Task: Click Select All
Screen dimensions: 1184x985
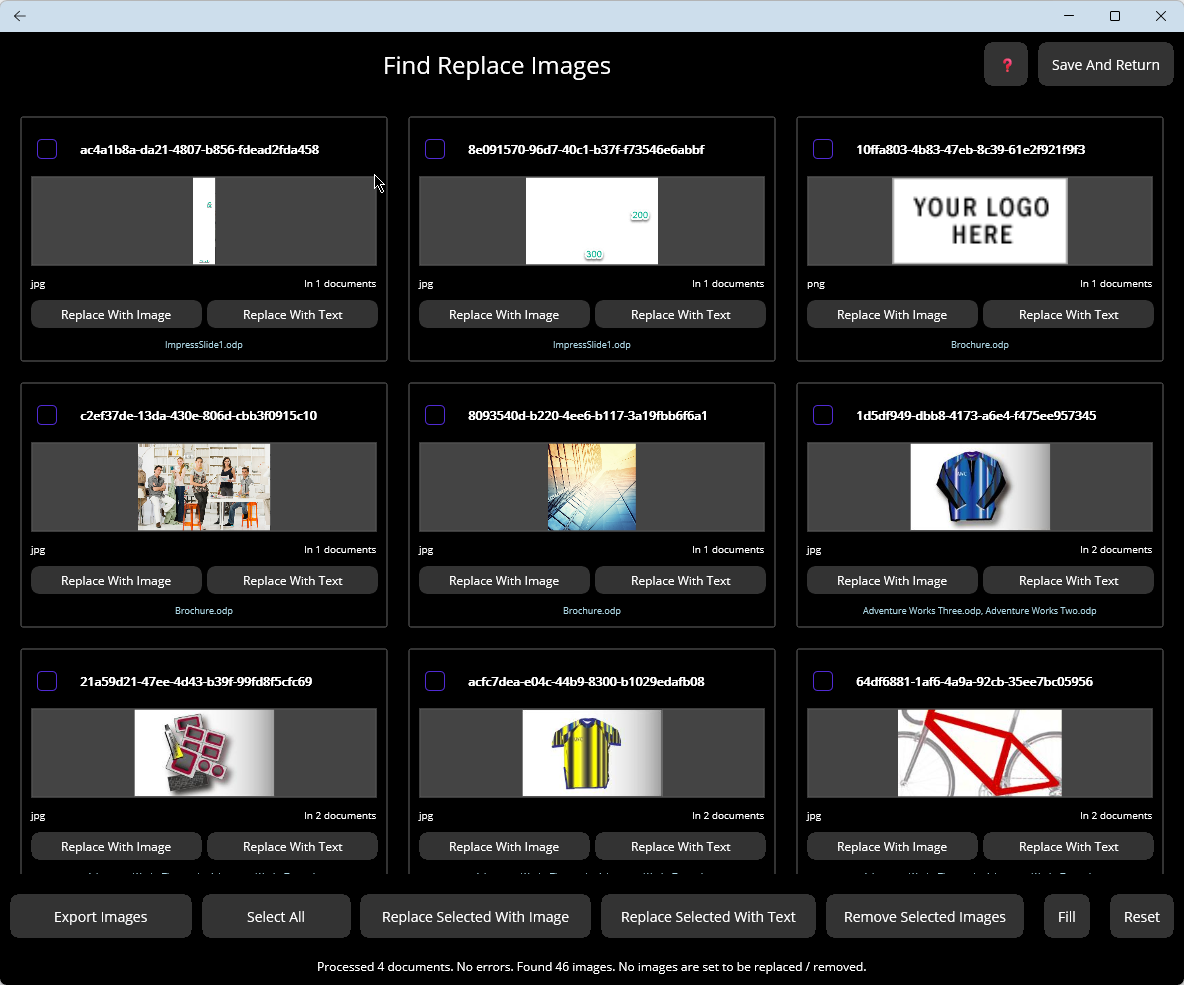Action: pos(276,915)
